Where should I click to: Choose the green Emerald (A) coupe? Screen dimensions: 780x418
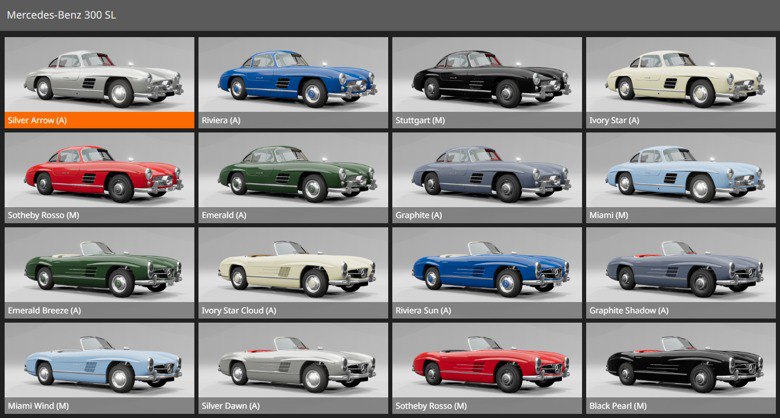pyautogui.click(x=294, y=170)
